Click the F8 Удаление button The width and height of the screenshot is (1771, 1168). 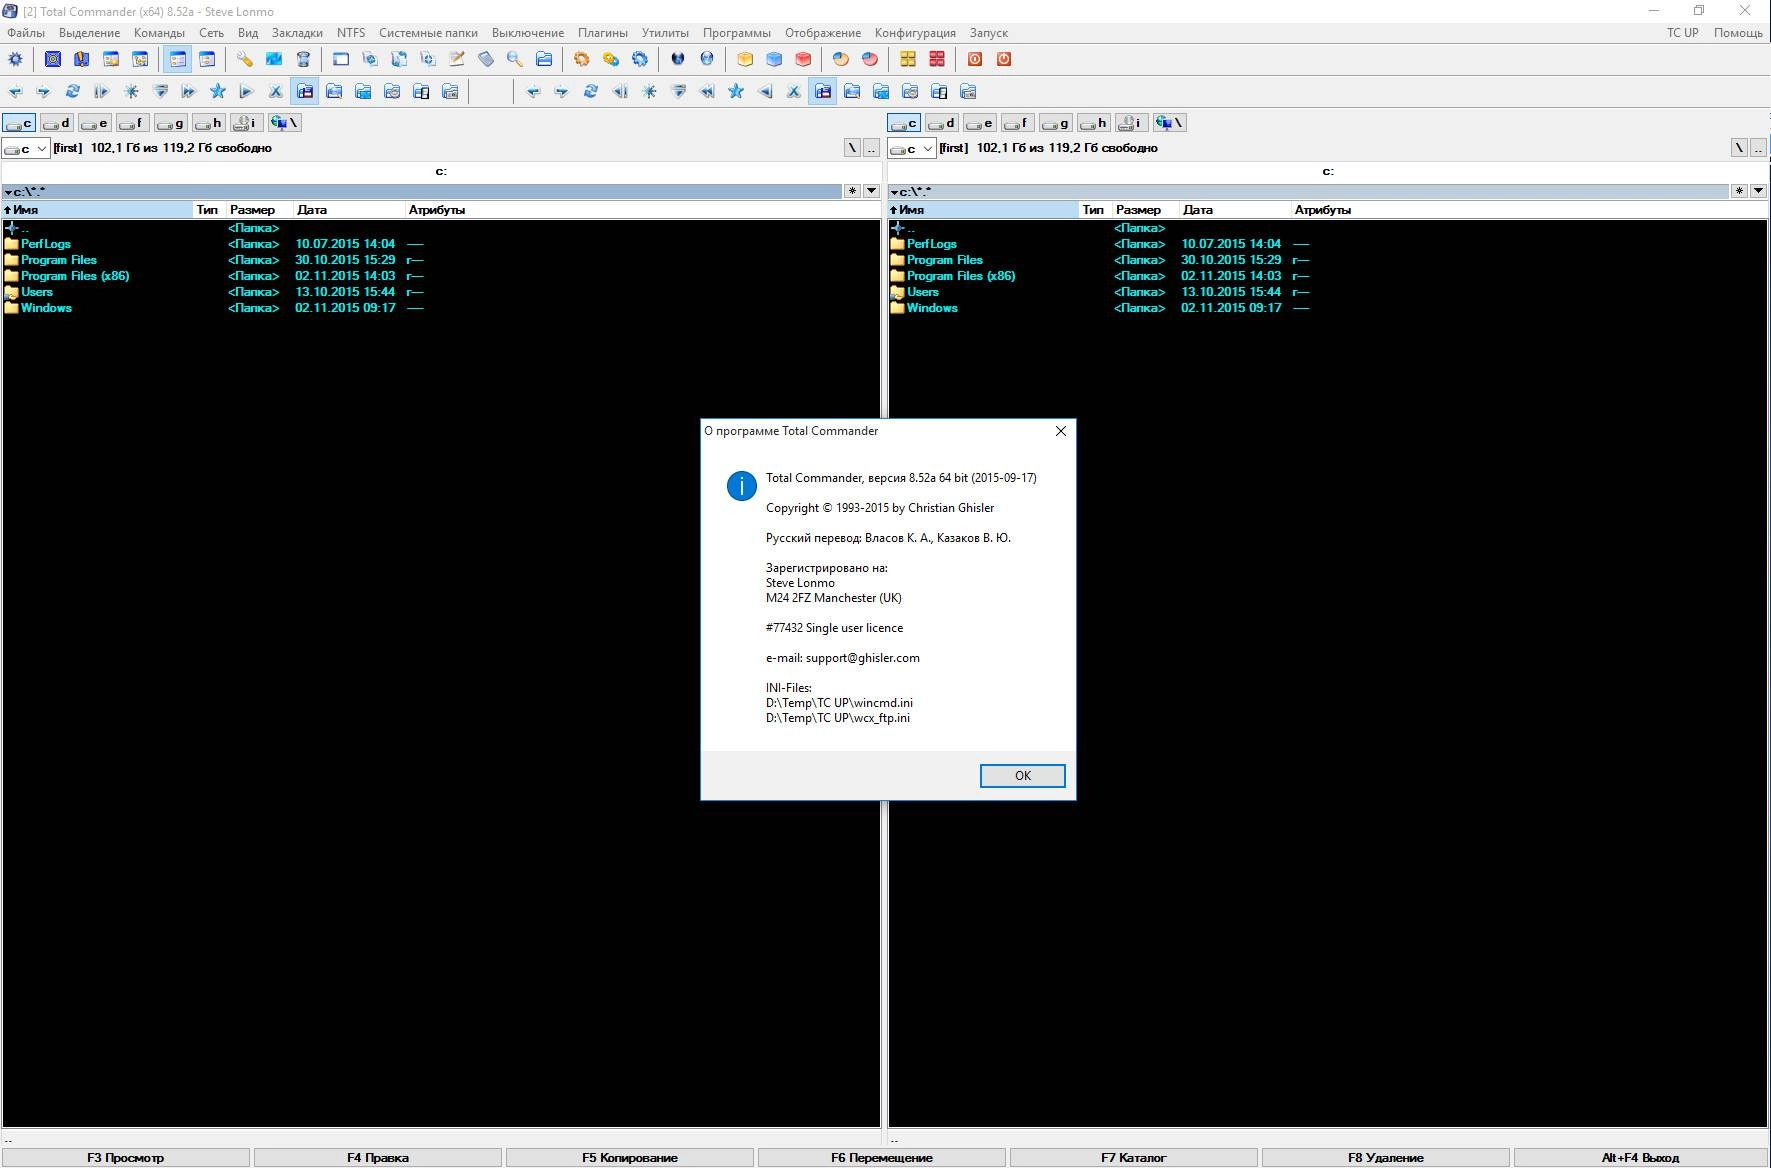pos(1386,1157)
